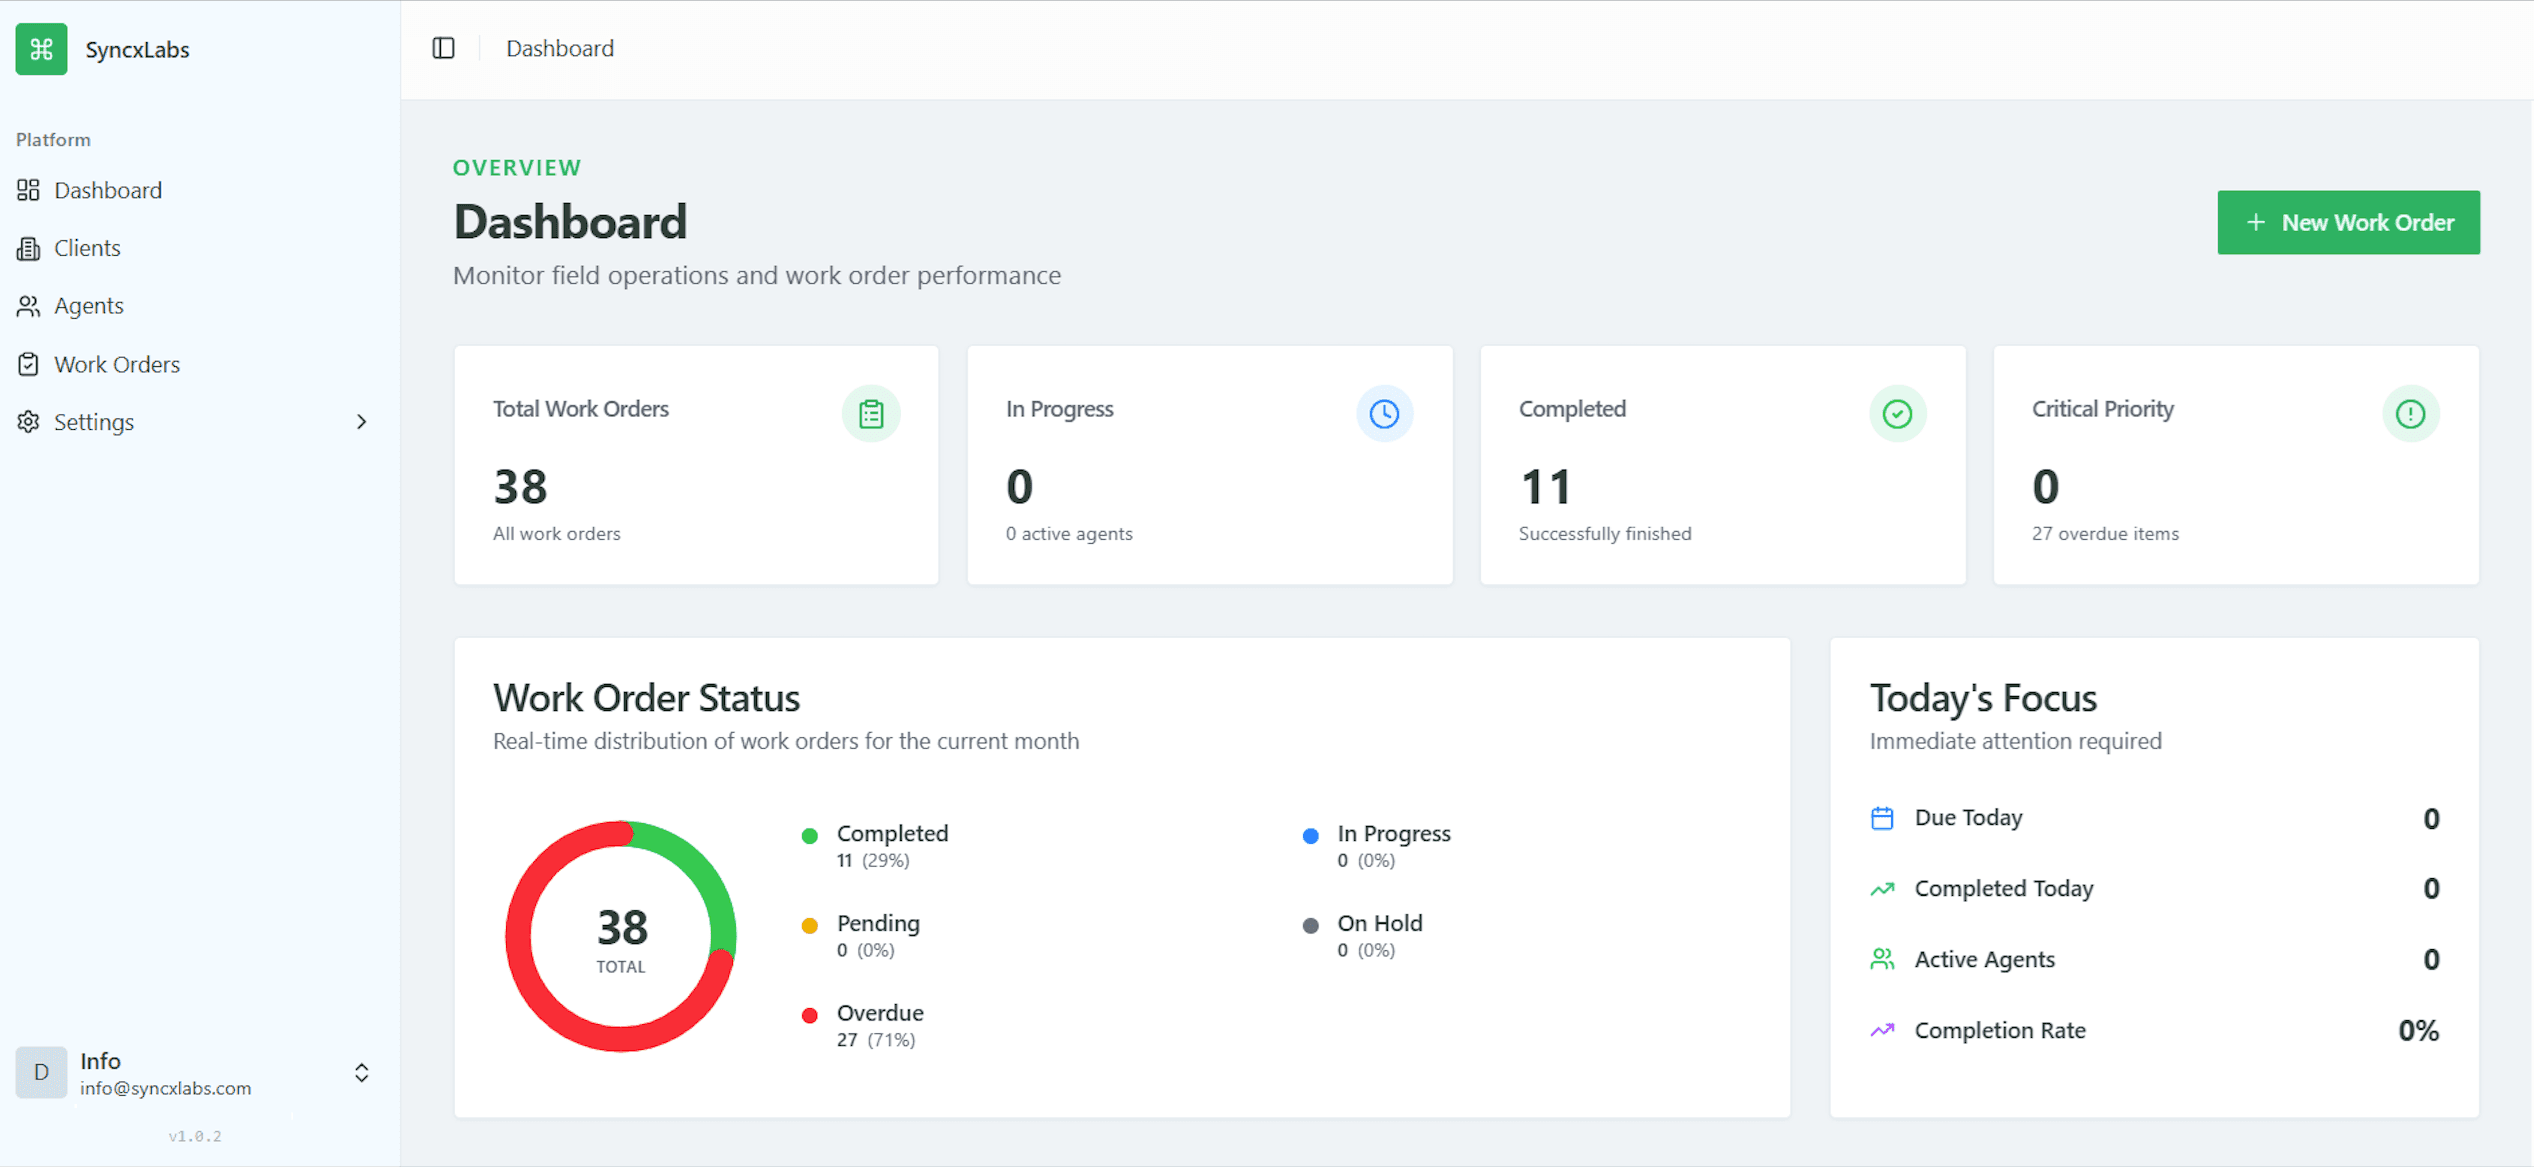Image resolution: width=2534 pixels, height=1167 pixels.
Task: Click the clock icon on In Progress card
Action: (x=1384, y=413)
